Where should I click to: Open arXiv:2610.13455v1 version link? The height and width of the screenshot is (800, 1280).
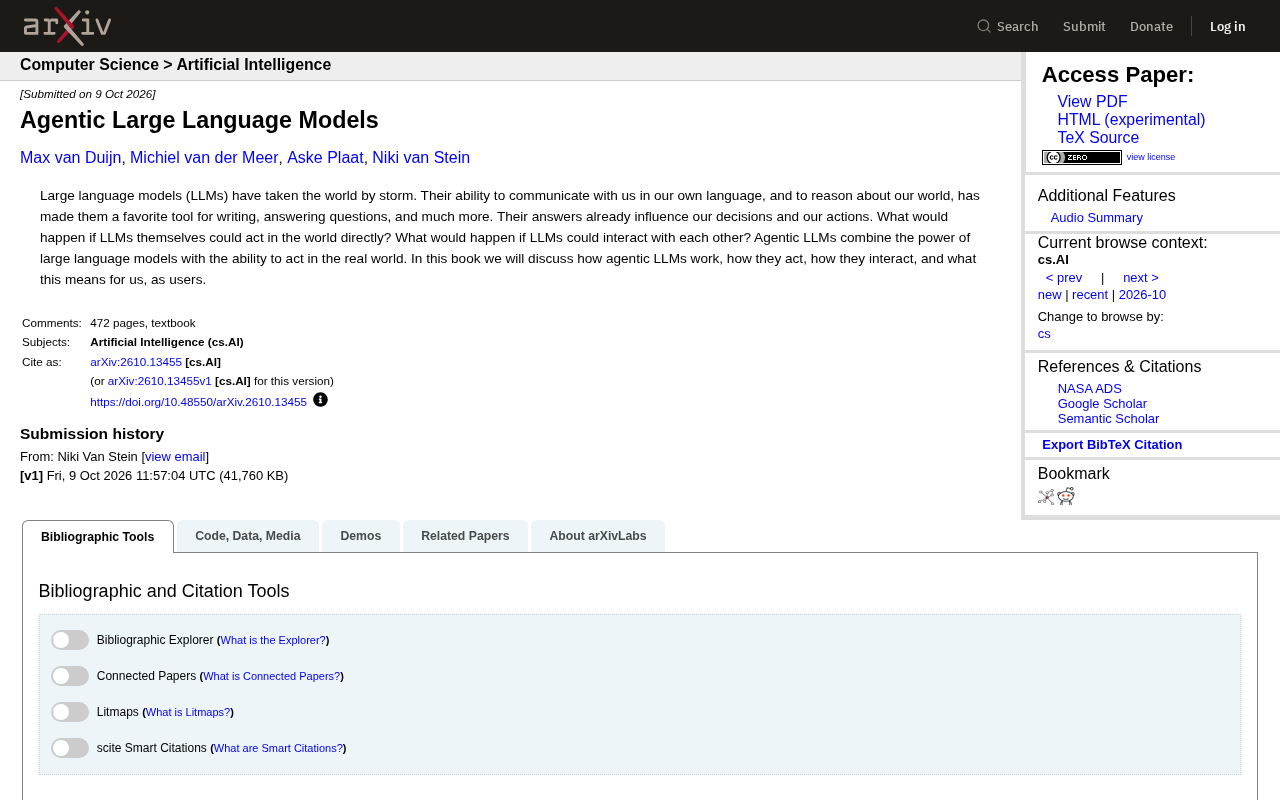[160, 381]
